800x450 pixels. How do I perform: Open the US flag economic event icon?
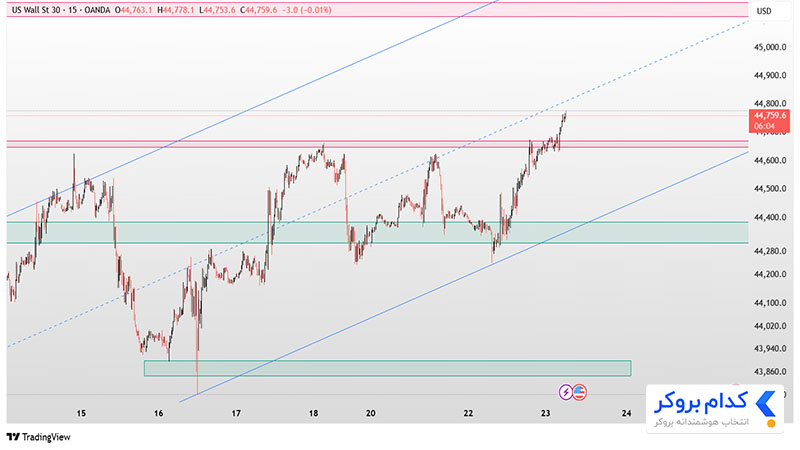point(579,392)
